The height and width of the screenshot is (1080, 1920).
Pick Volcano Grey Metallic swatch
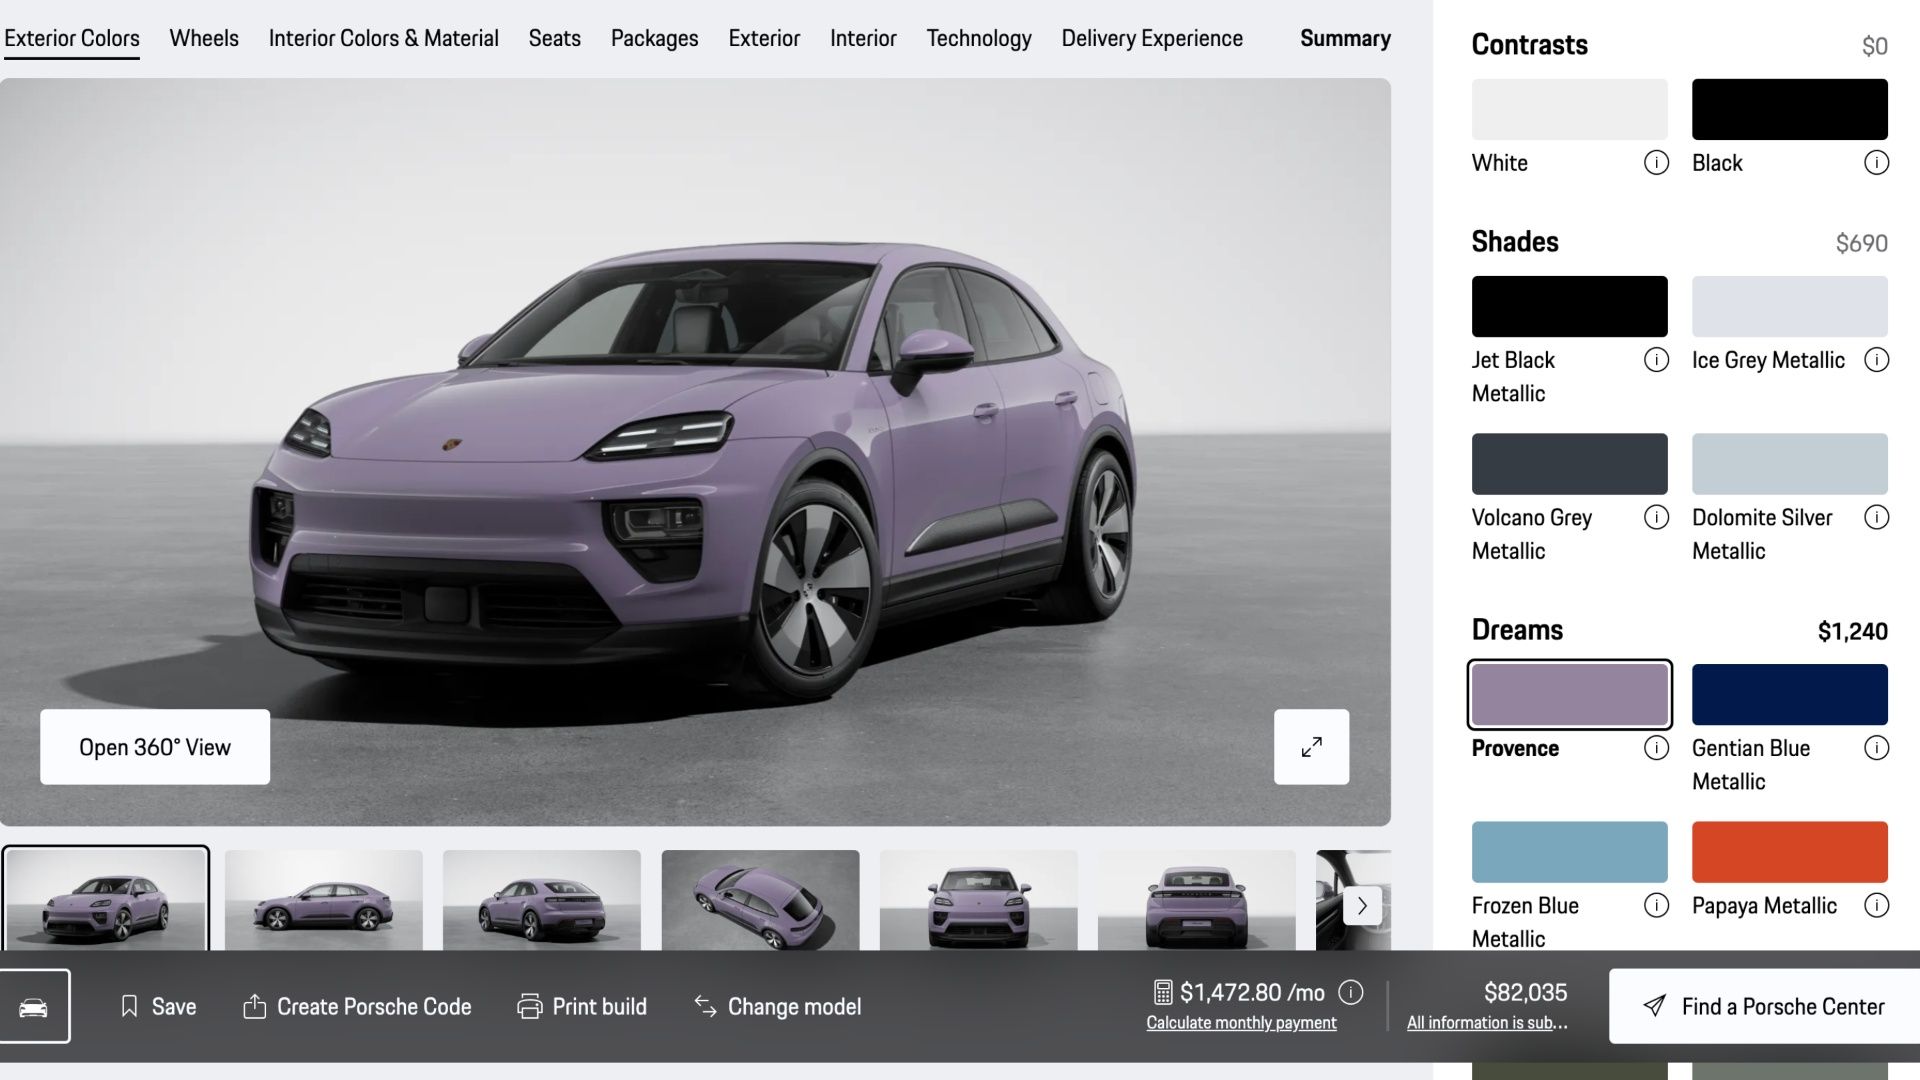[1570, 463]
